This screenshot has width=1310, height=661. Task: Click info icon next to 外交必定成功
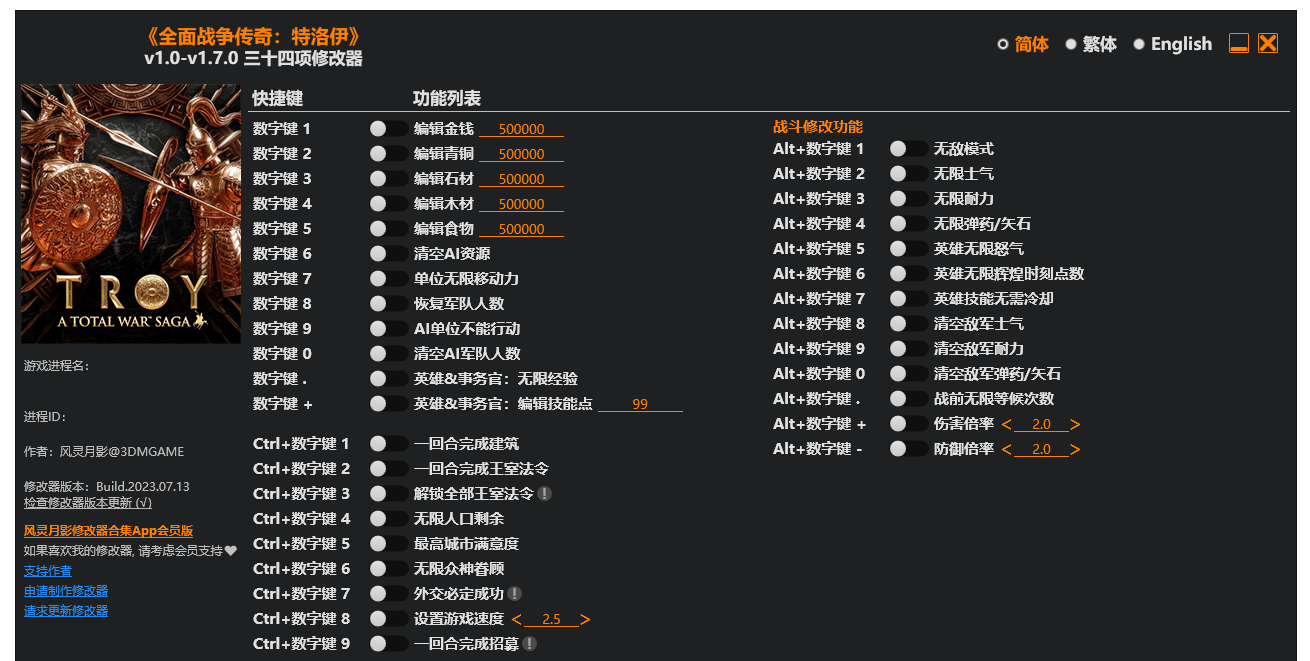(514, 594)
